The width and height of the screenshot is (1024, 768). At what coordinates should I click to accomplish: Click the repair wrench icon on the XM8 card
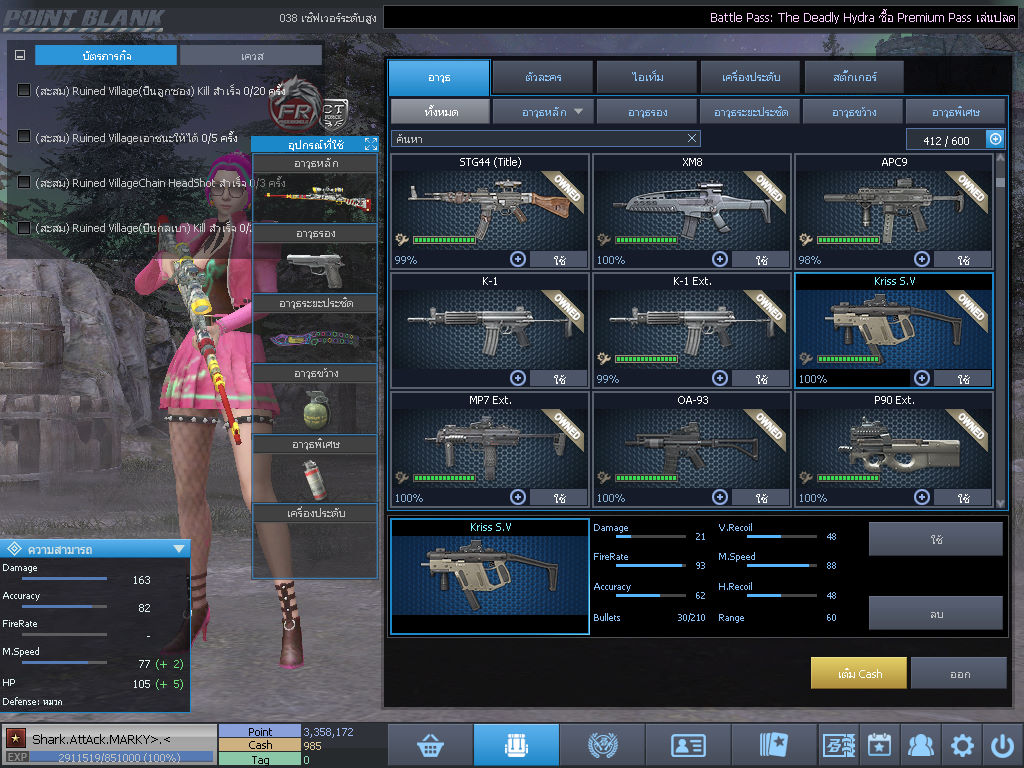pyautogui.click(x=604, y=240)
